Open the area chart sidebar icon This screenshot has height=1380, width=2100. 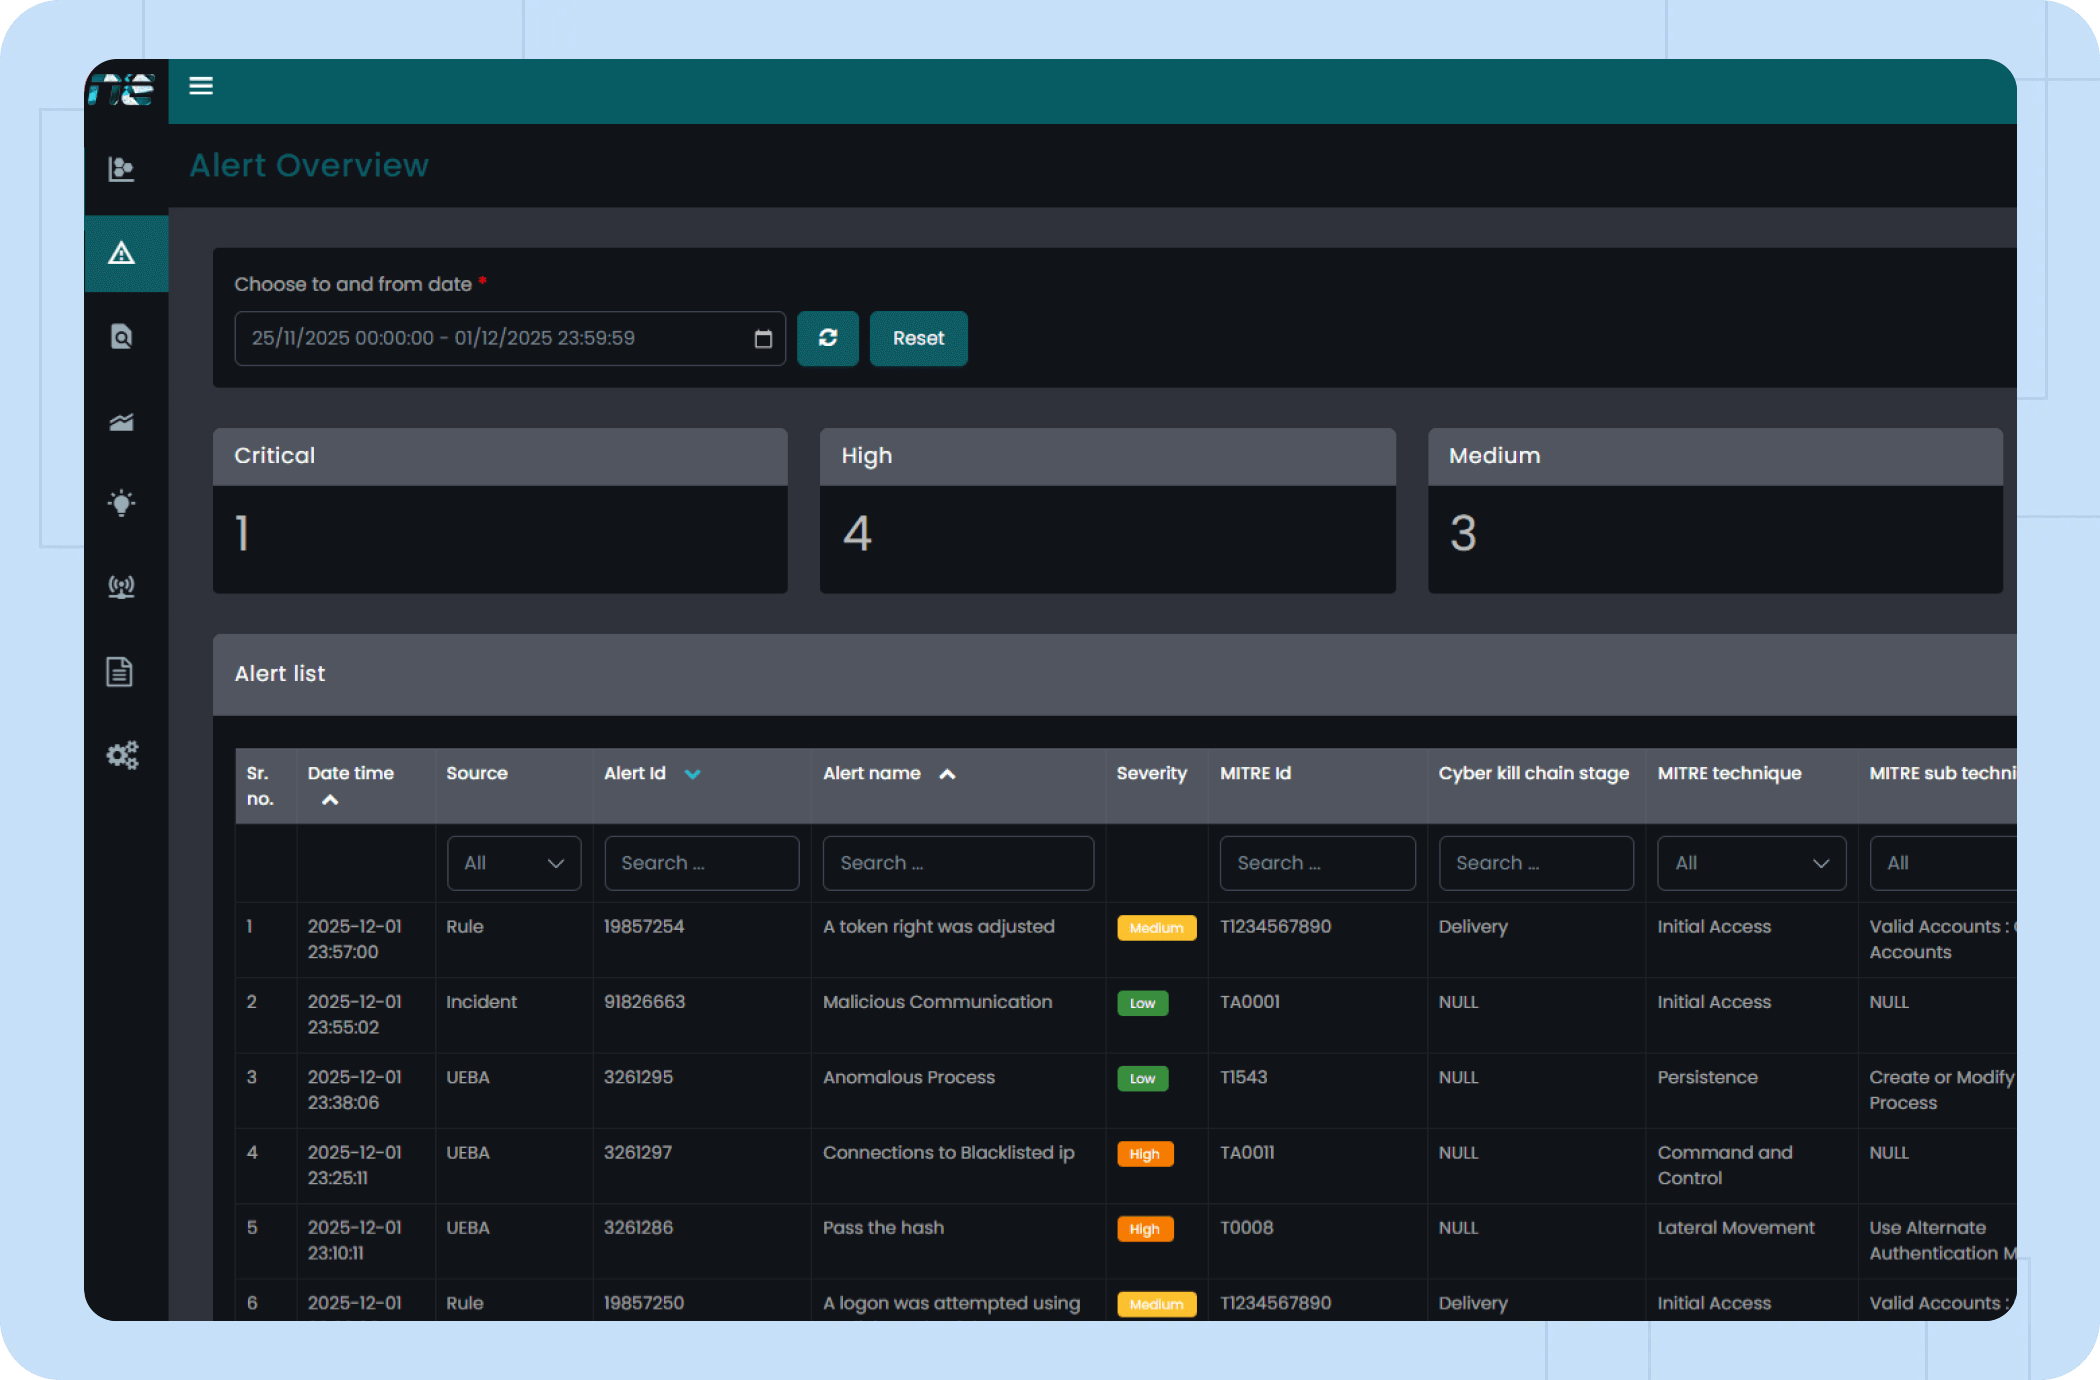122,422
